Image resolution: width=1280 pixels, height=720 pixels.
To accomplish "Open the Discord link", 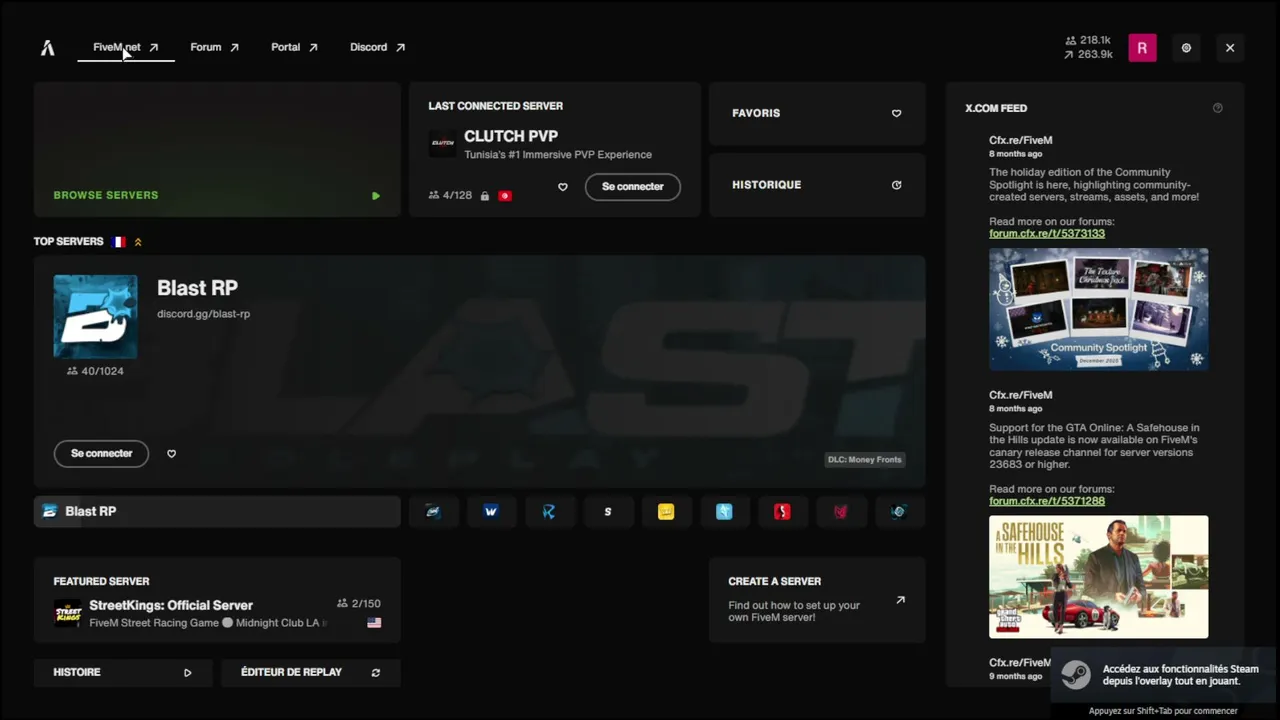I will pyautogui.click(x=377, y=47).
